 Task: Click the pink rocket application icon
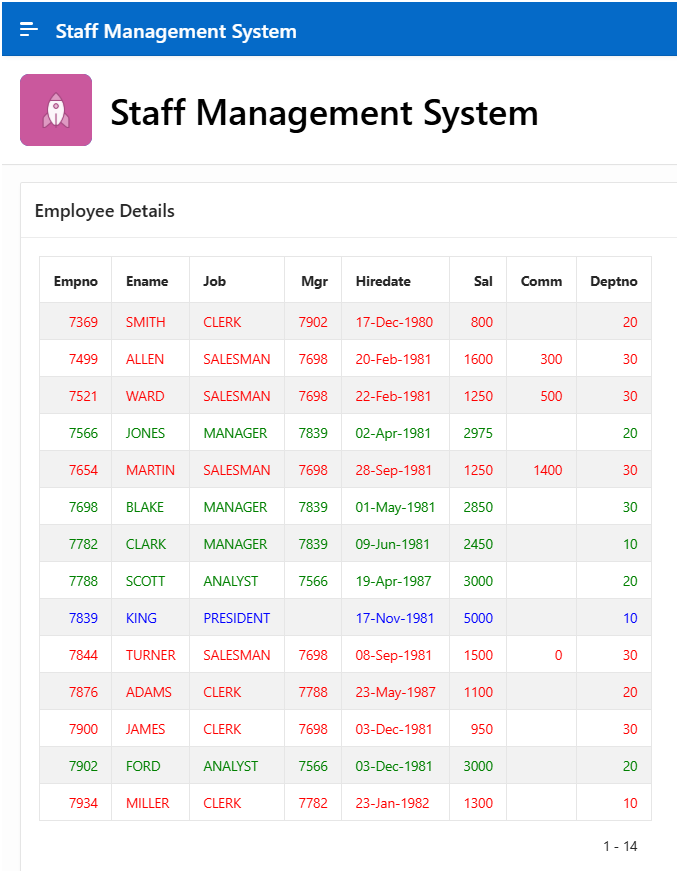(x=56, y=110)
